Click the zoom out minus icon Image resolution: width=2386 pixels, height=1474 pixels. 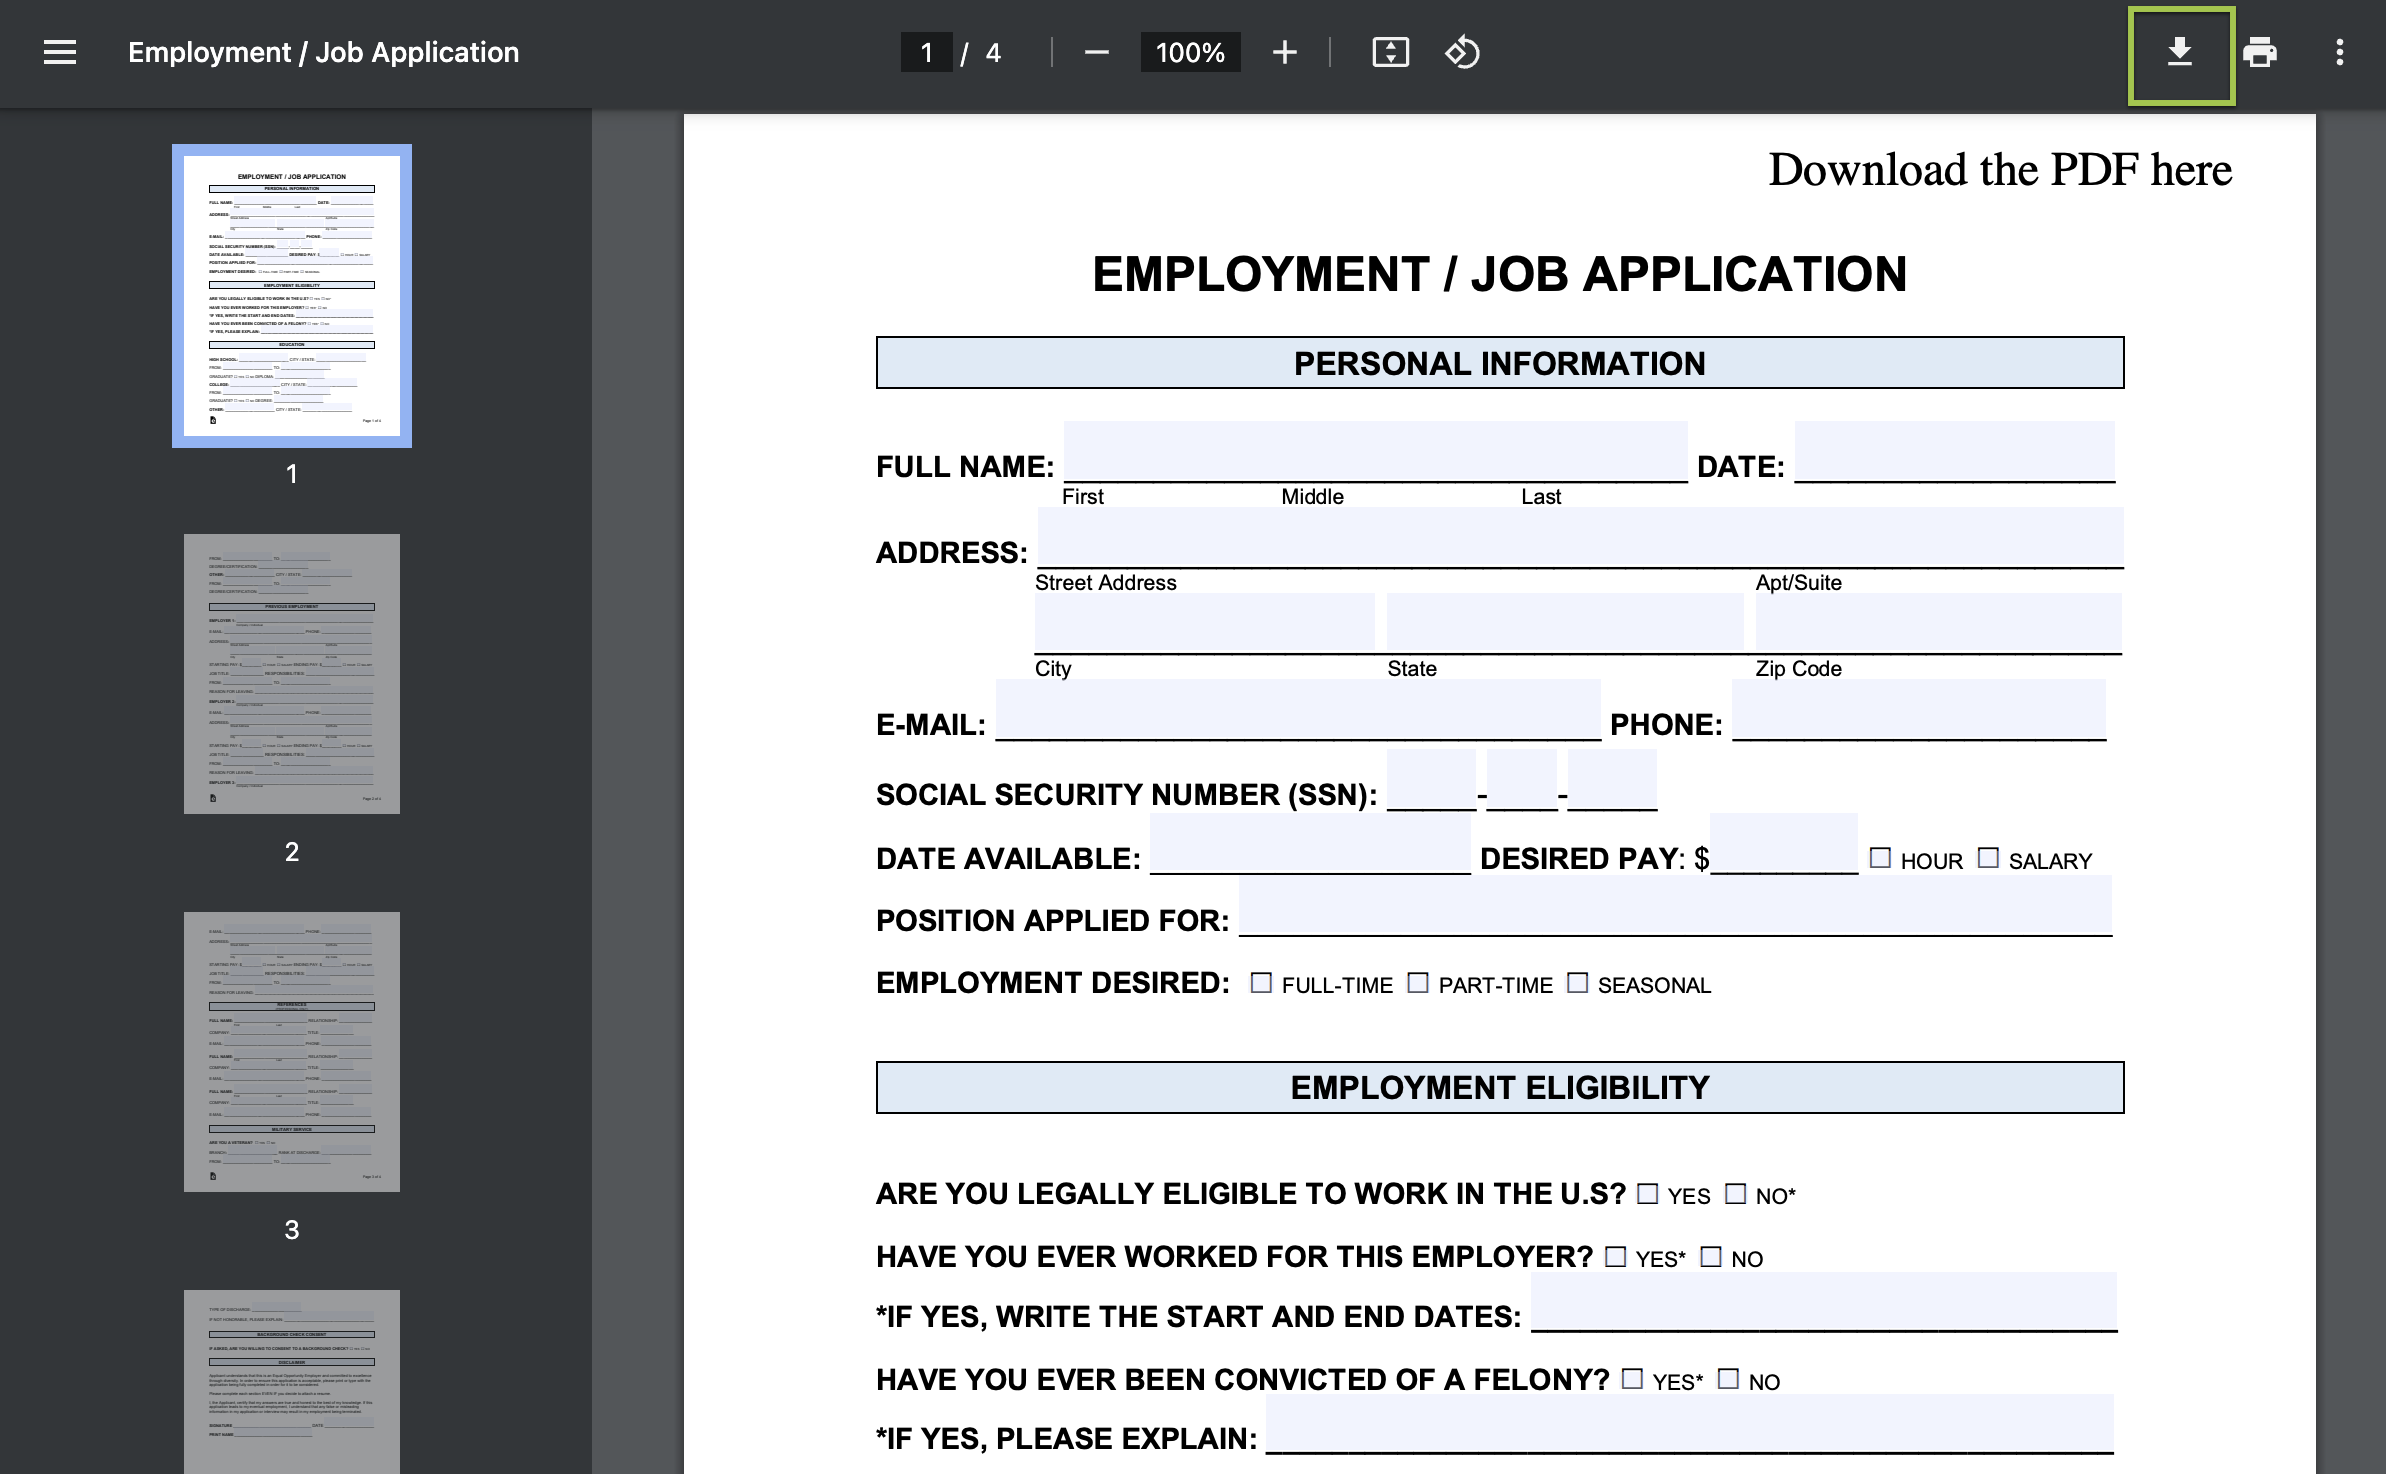[1096, 53]
